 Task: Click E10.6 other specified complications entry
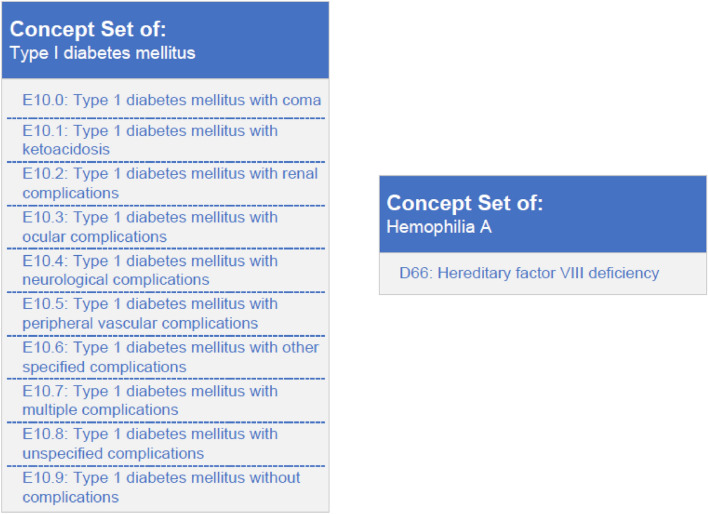(x=170, y=357)
